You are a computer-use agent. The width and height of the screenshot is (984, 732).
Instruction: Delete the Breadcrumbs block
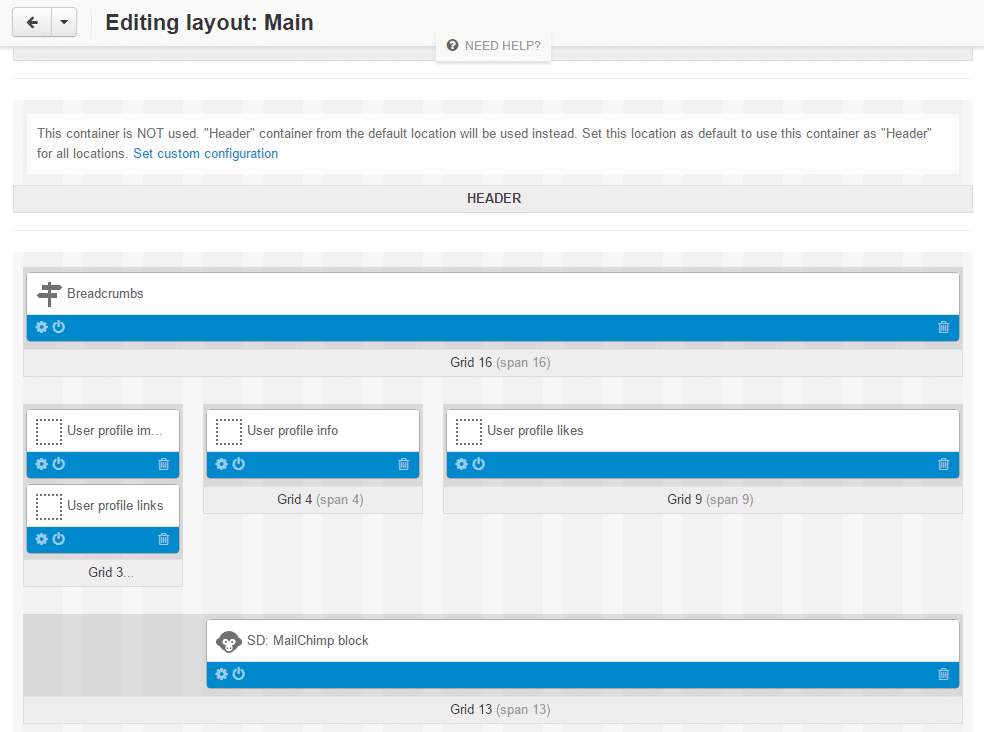(x=943, y=327)
